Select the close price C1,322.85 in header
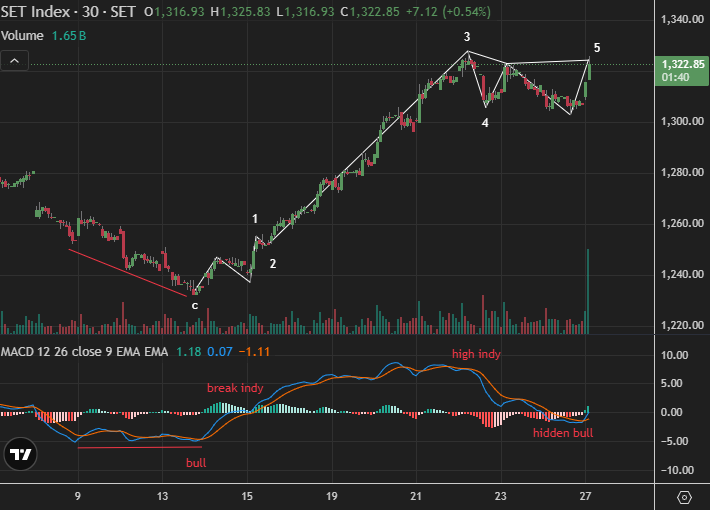Viewport: 710px width, 510px height. 370,12
